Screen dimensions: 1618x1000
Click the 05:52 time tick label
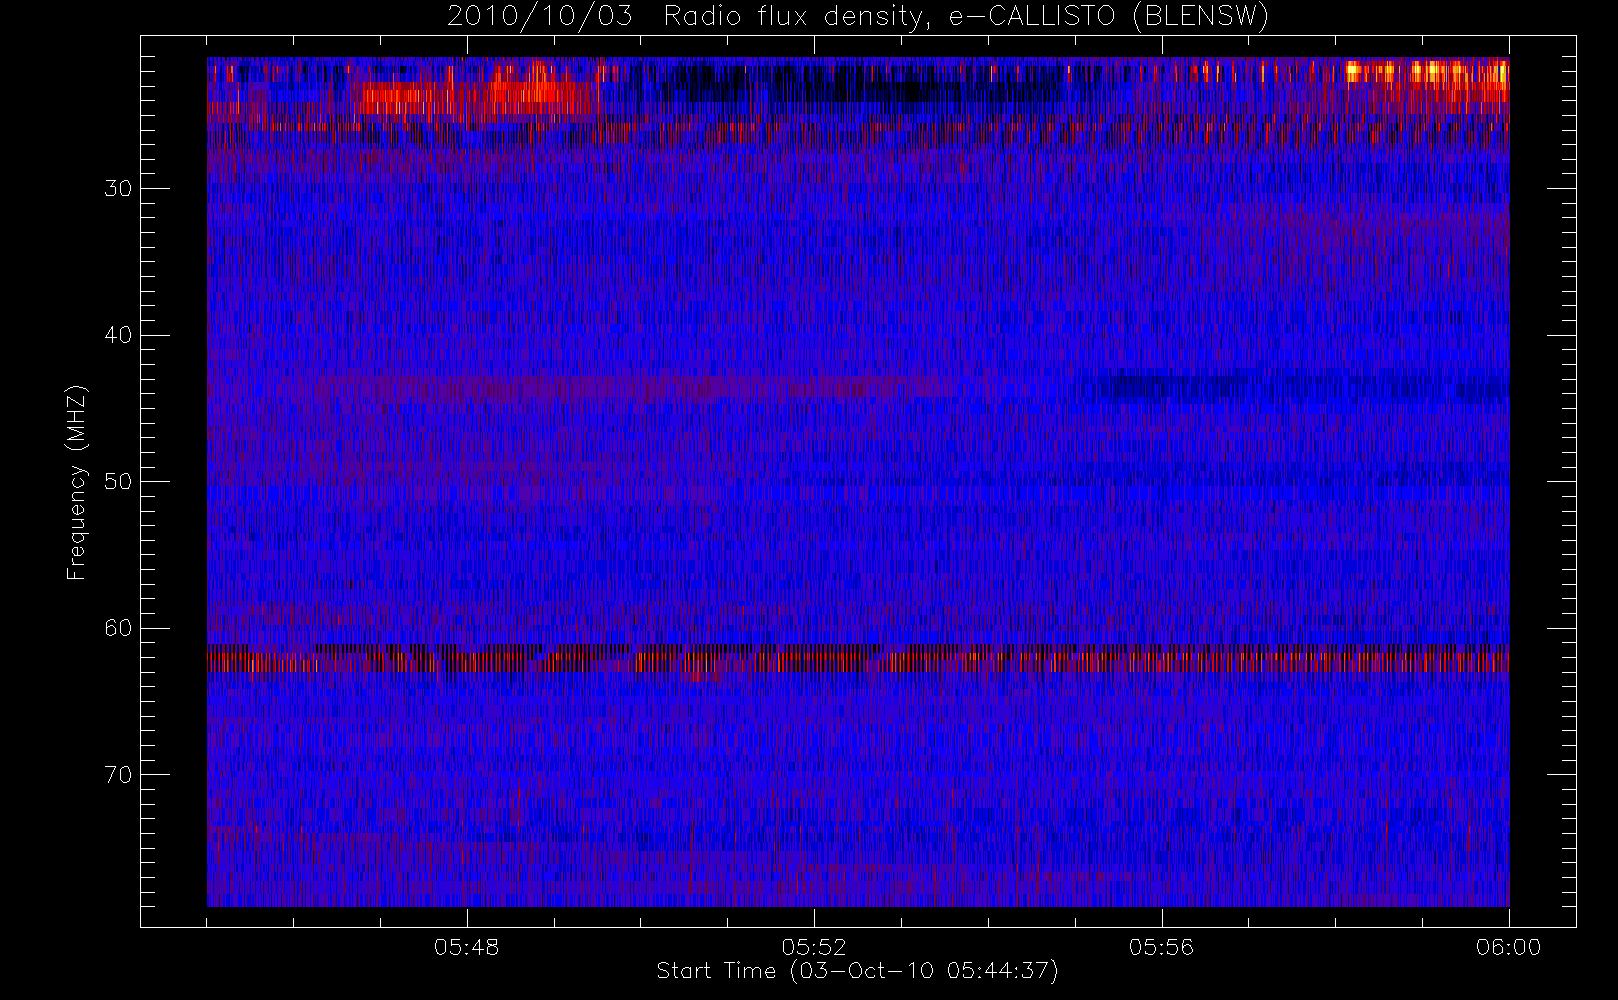point(814,947)
